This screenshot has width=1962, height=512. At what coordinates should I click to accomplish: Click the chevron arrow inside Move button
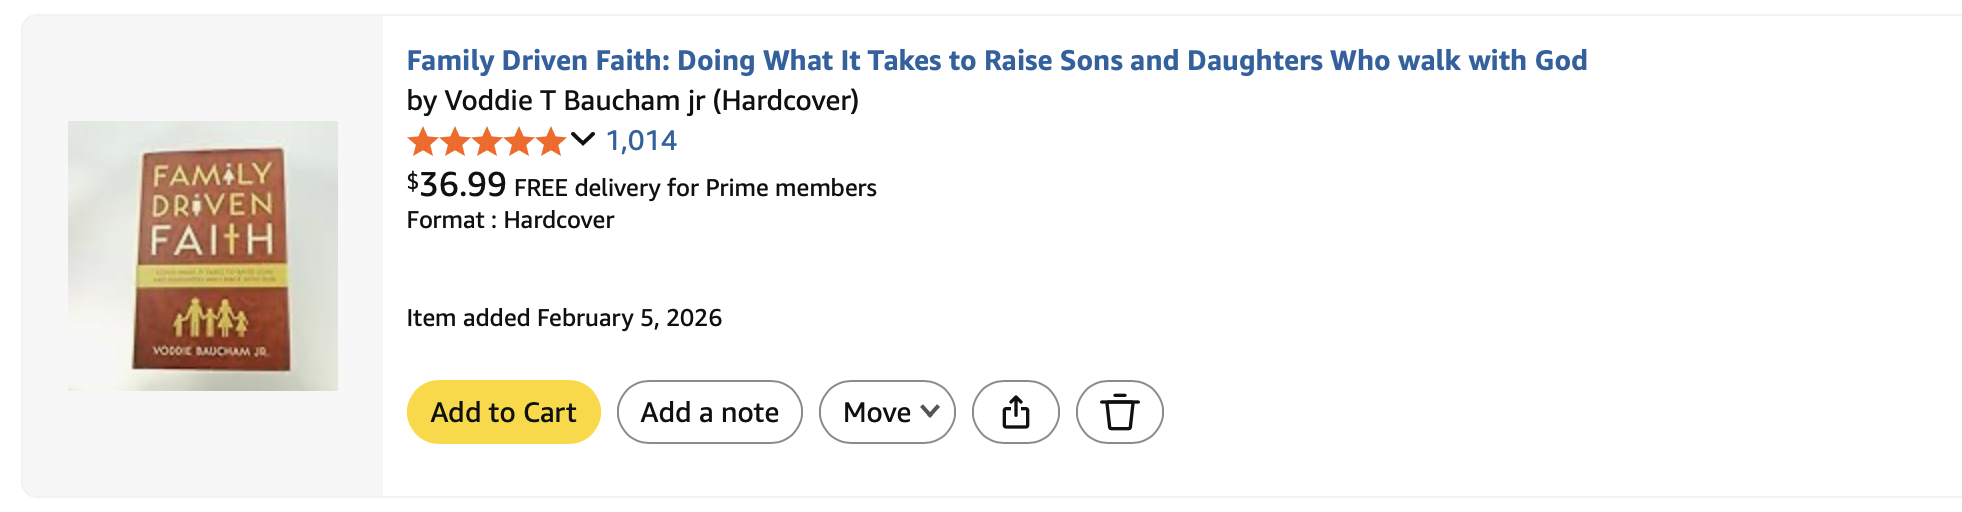click(930, 411)
